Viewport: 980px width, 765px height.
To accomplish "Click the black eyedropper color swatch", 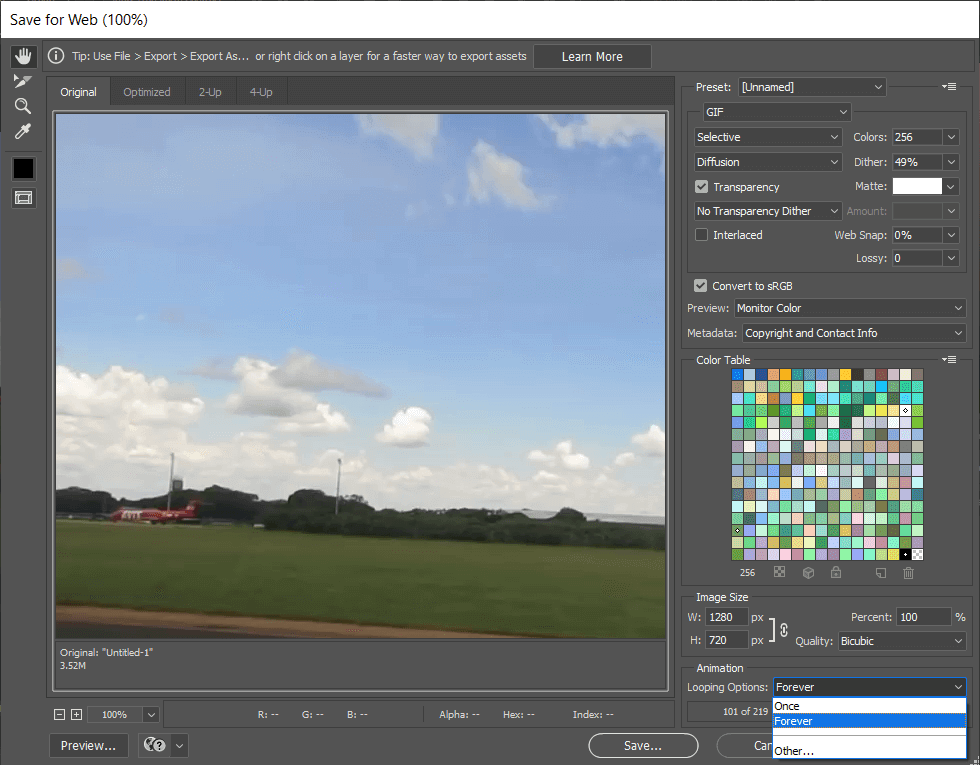I will (23, 169).
